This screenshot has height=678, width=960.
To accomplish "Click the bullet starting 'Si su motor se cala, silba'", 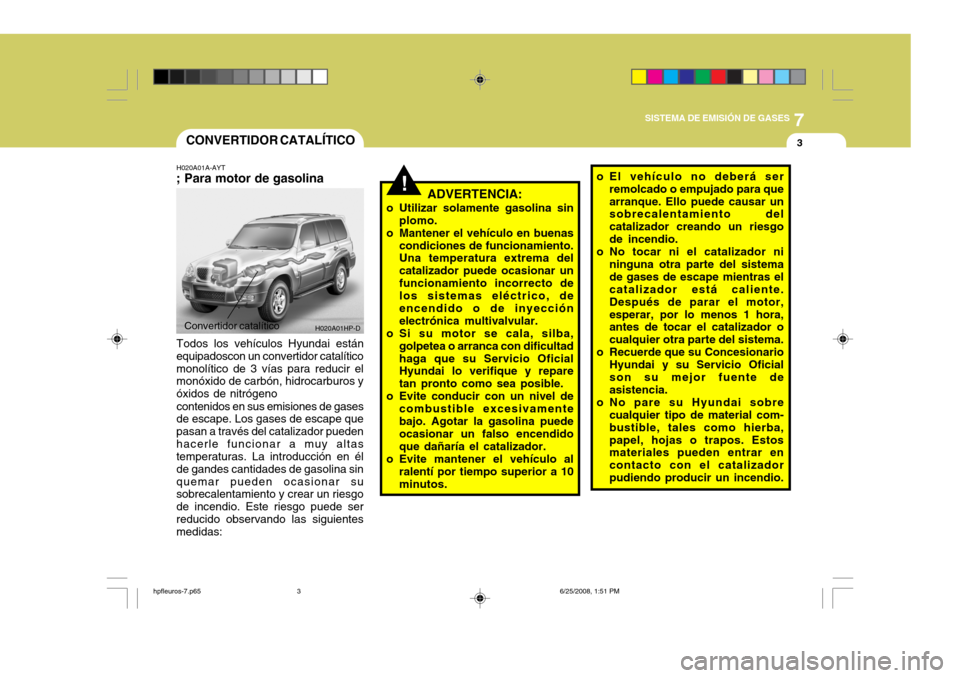I will [x=480, y=358].
